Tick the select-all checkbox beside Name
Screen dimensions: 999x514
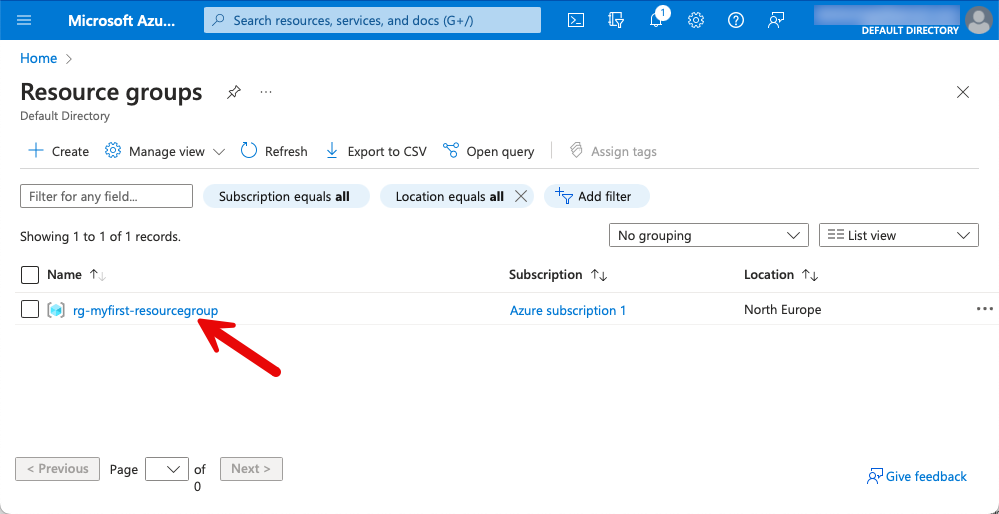pyautogui.click(x=30, y=275)
